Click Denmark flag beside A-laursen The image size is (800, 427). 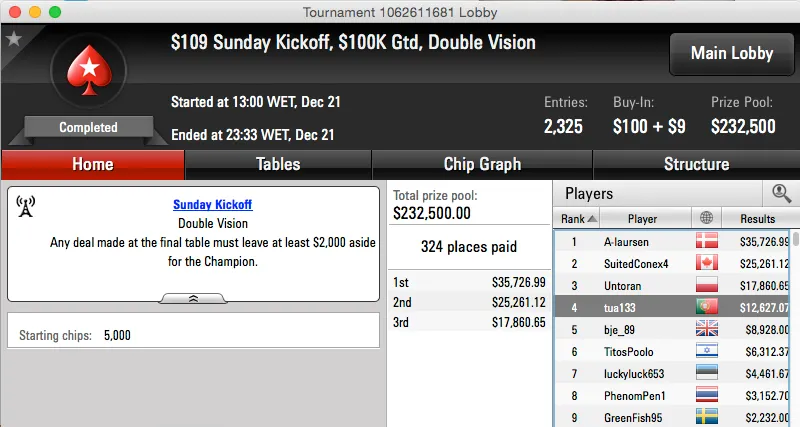click(707, 241)
